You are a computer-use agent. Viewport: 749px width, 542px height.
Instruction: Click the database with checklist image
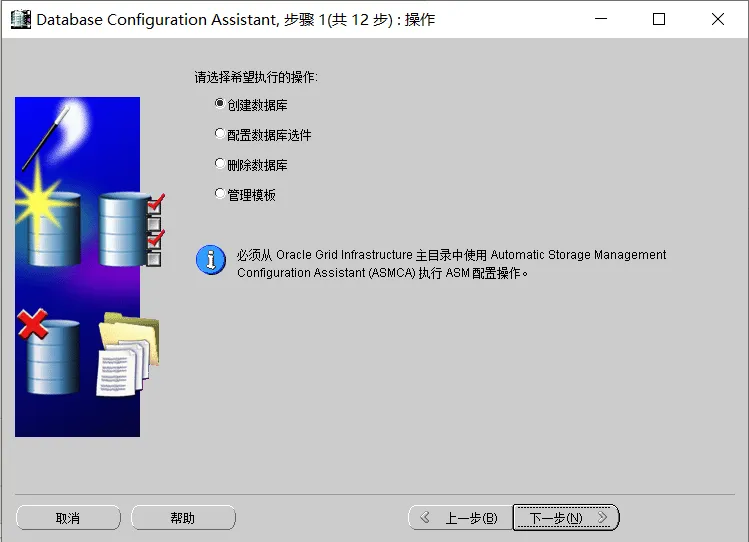click(131, 229)
